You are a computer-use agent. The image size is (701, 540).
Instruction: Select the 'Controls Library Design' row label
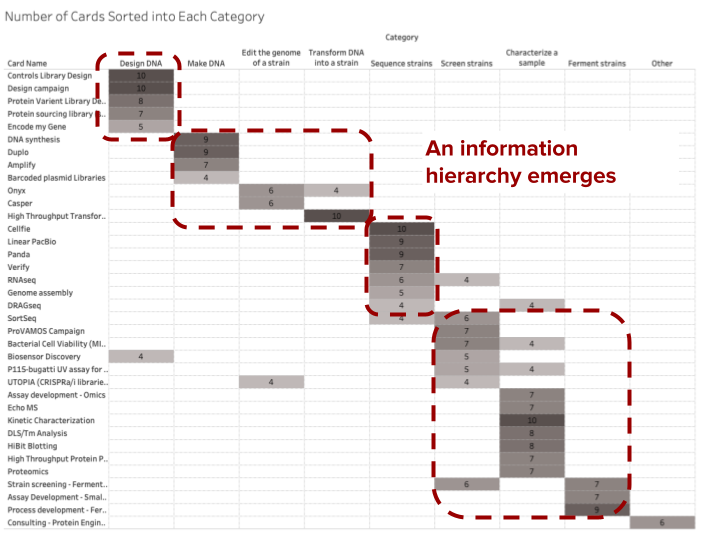tap(50, 76)
